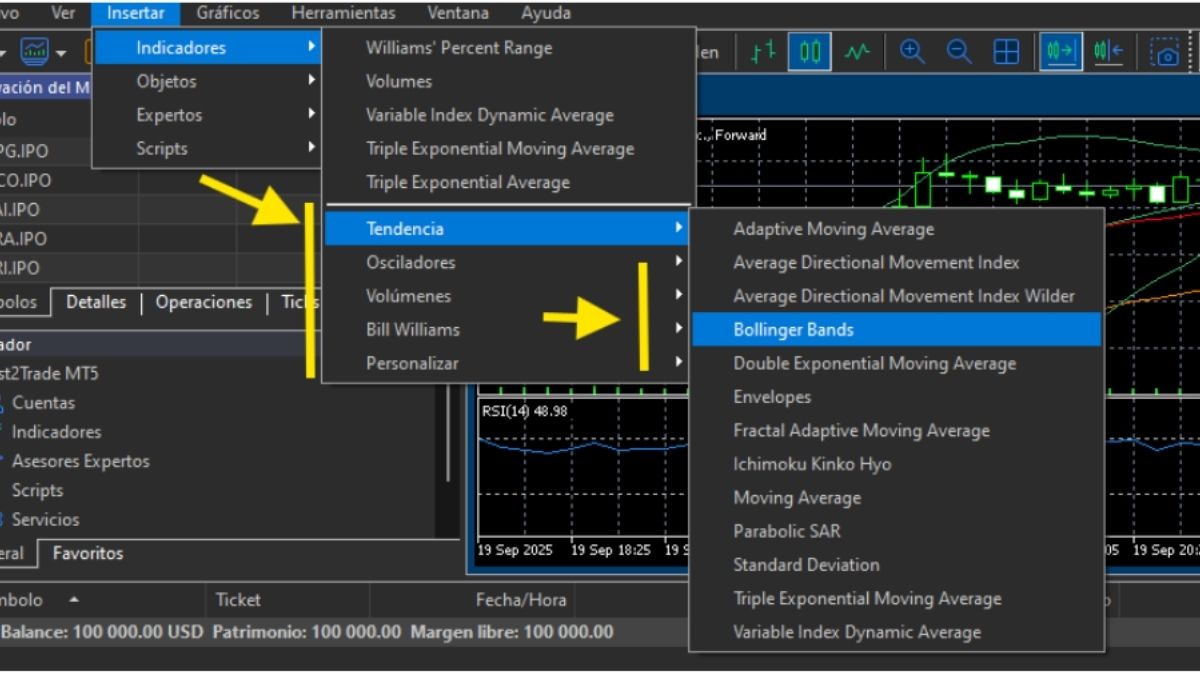Switch chart to bar chart view
The height and width of the screenshot is (675, 1200).
pos(764,52)
